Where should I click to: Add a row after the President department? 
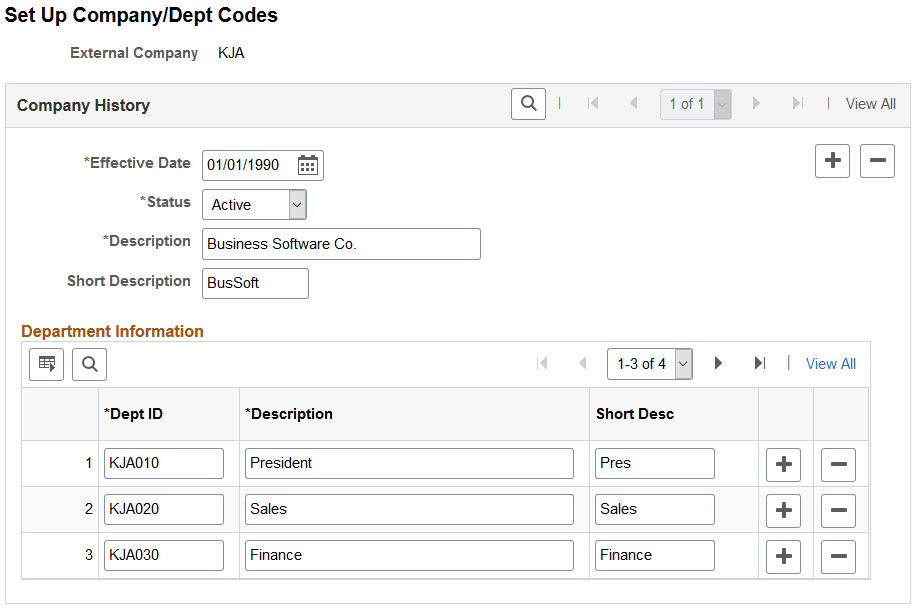[x=783, y=464]
